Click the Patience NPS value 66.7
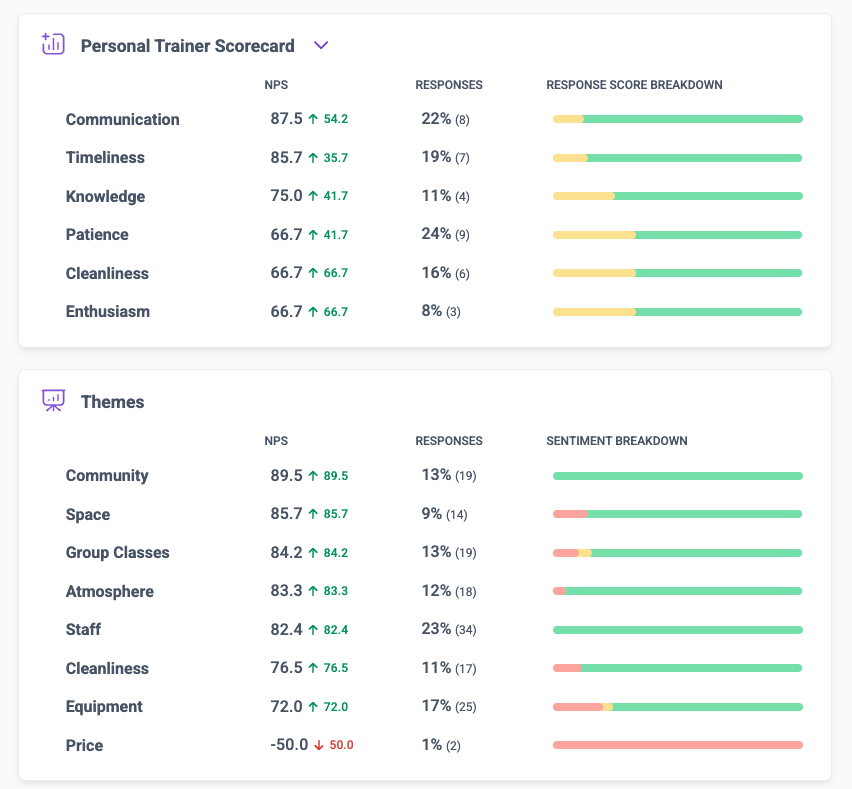Image resolution: width=852 pixels, height=789 pixels. (286, 234)
